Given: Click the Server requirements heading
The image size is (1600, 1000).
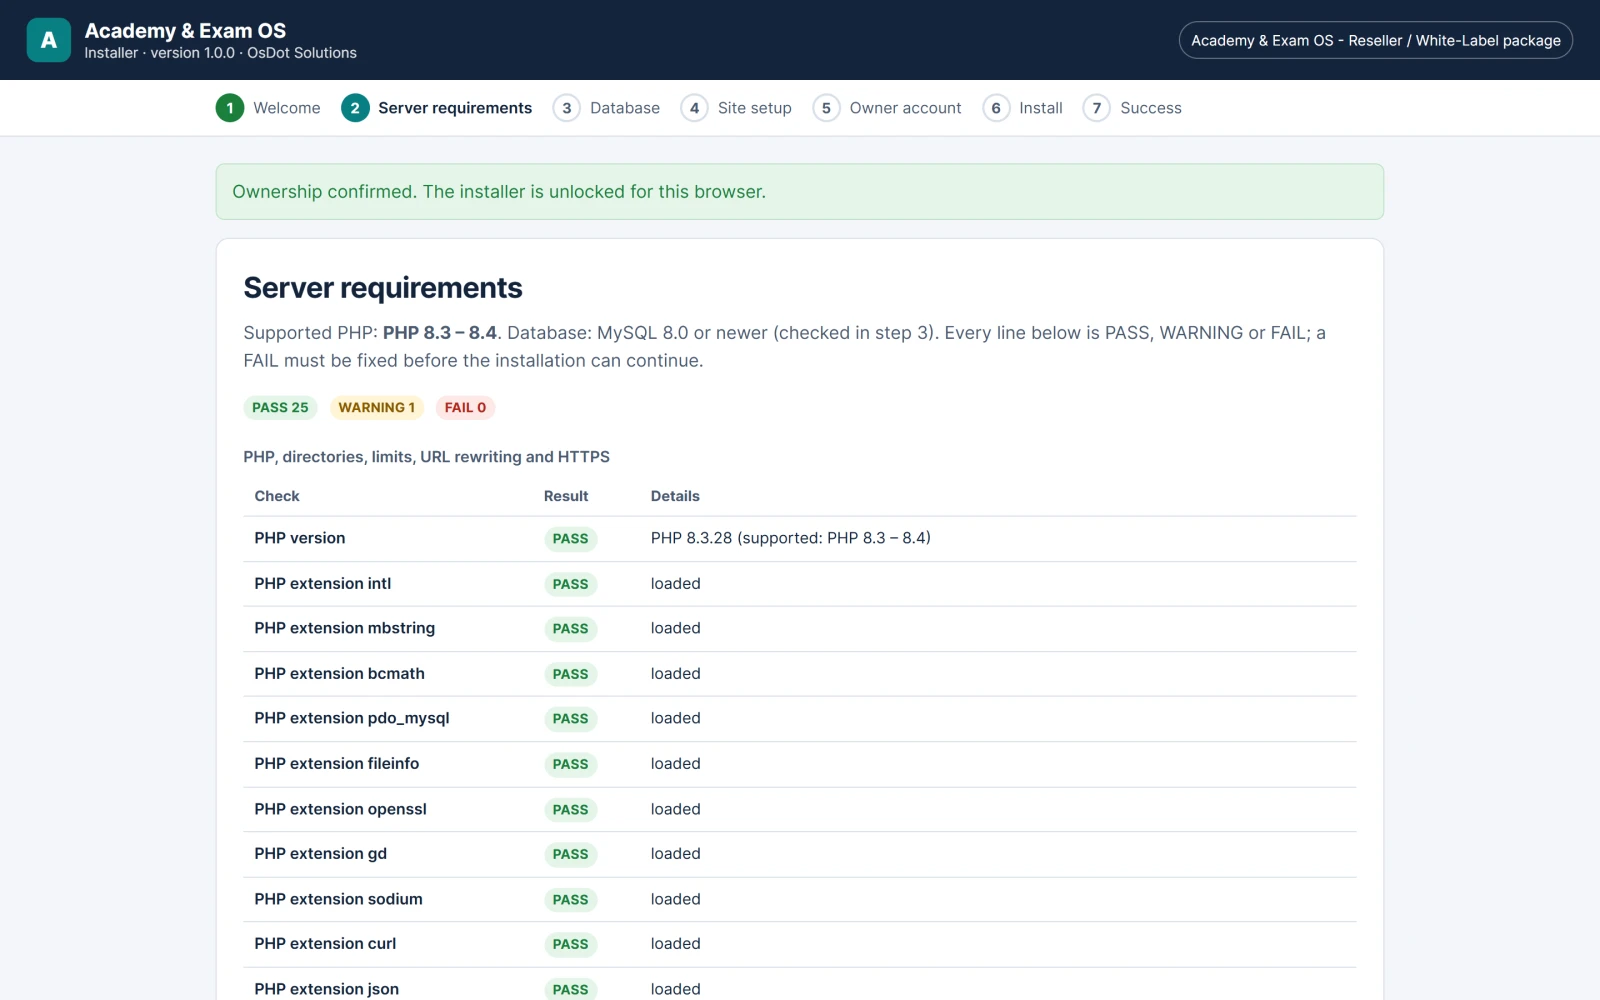Looking at the screenshot, I should click(x=383, y=288).
